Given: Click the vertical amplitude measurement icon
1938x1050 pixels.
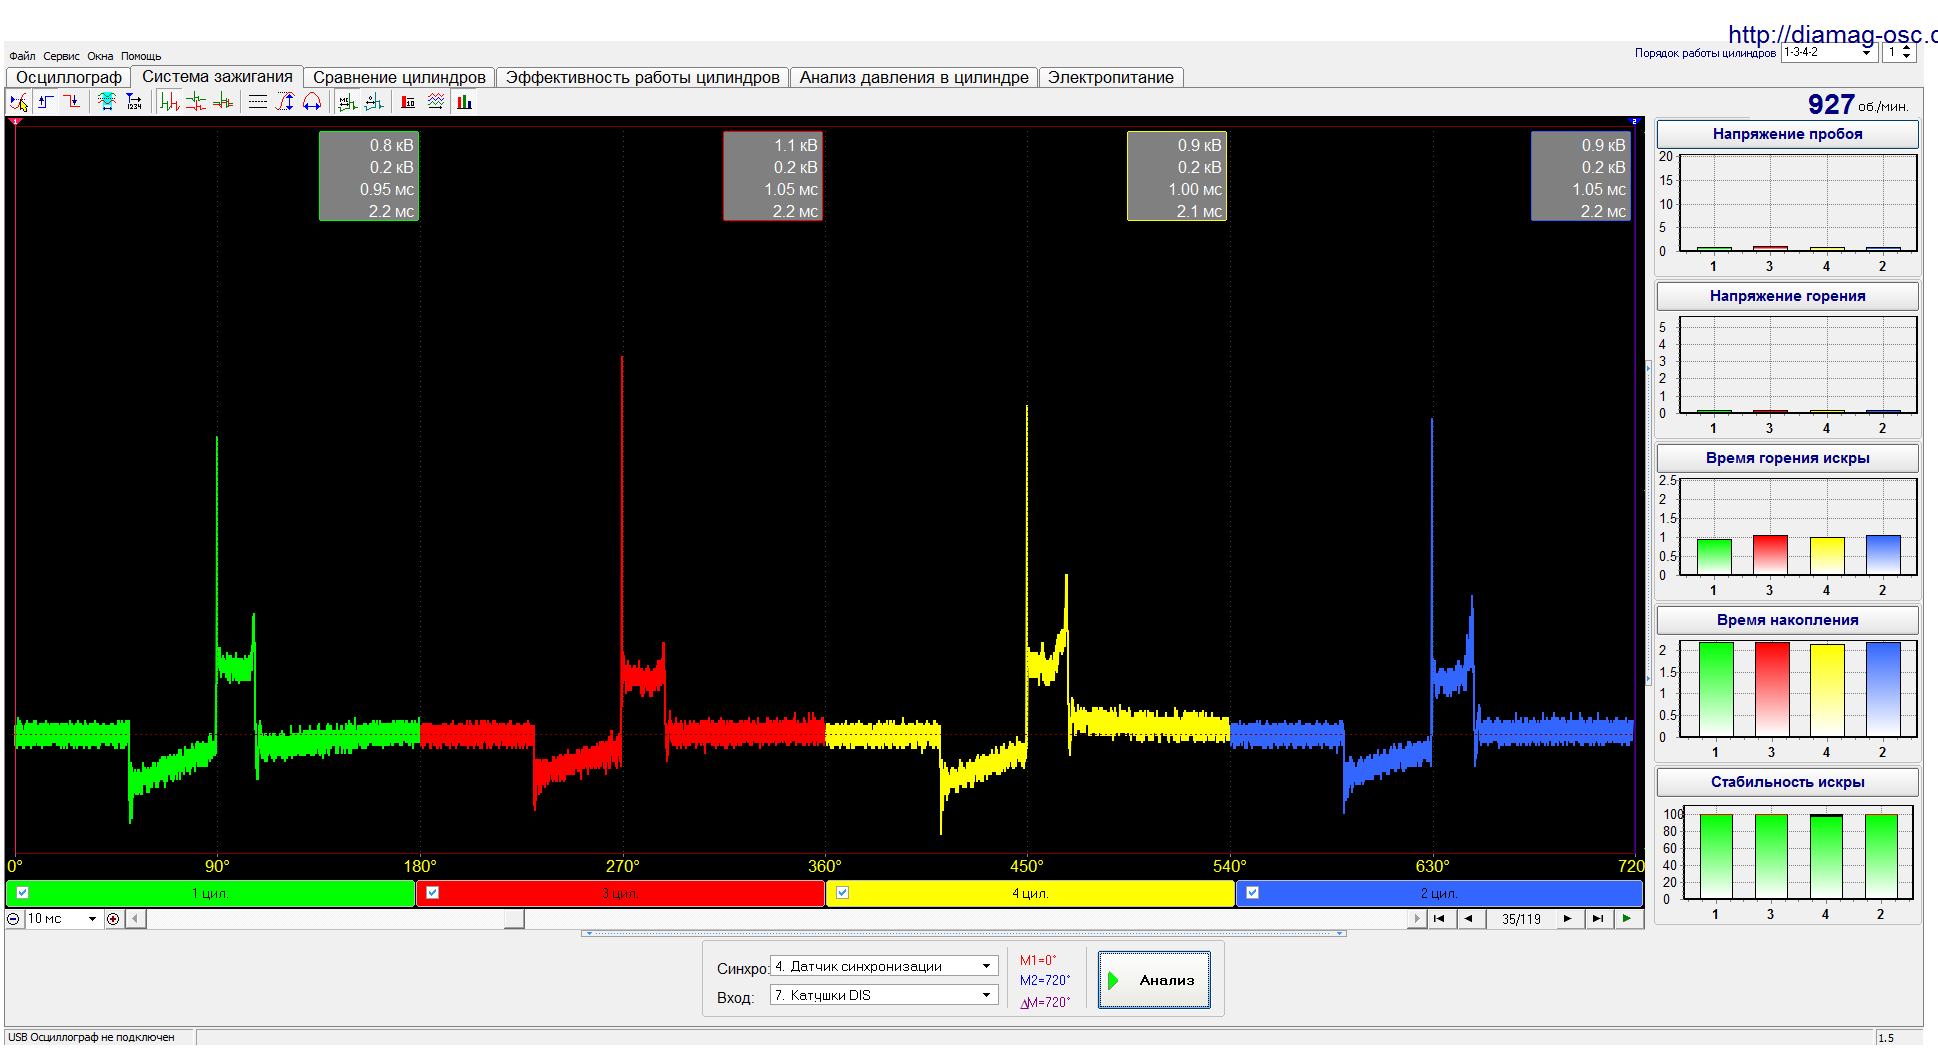Looking at the screenshot, I should tap(285, 102).
